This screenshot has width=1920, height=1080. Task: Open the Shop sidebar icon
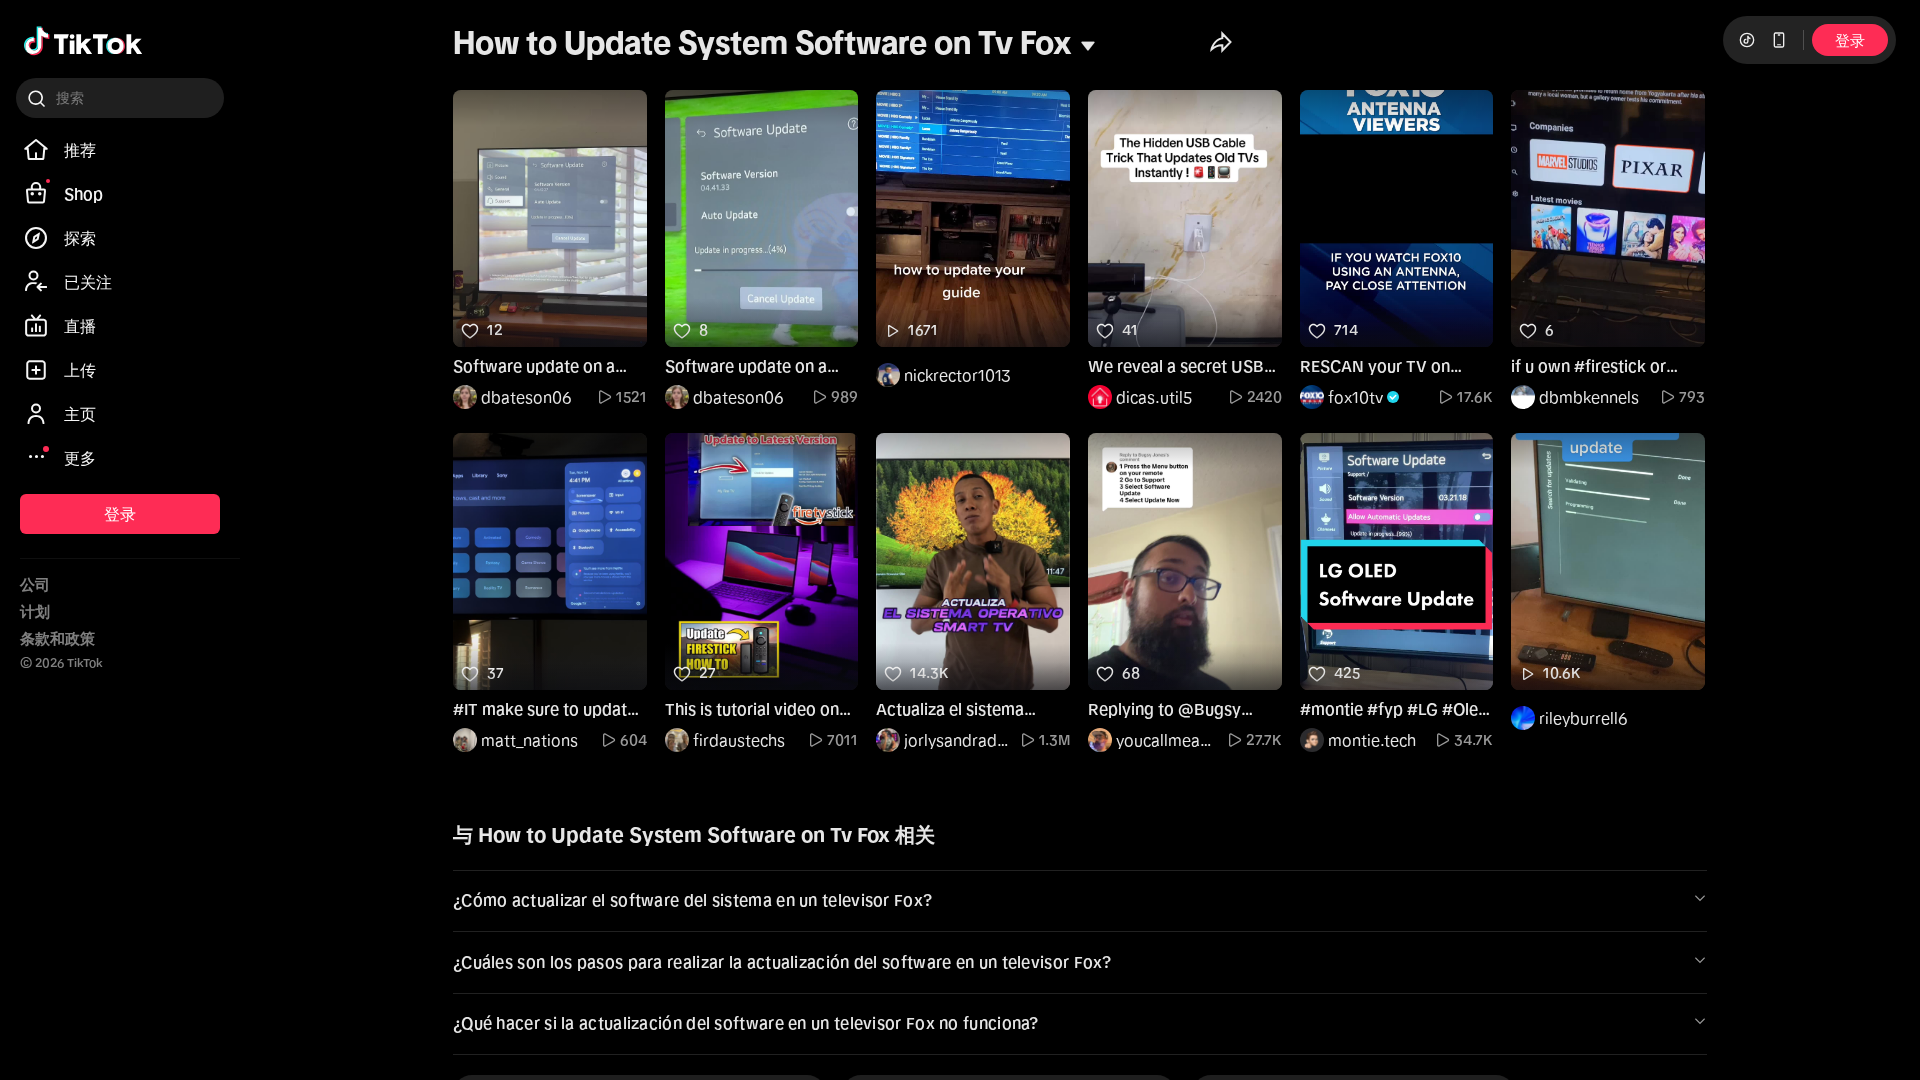coord(36,194)
